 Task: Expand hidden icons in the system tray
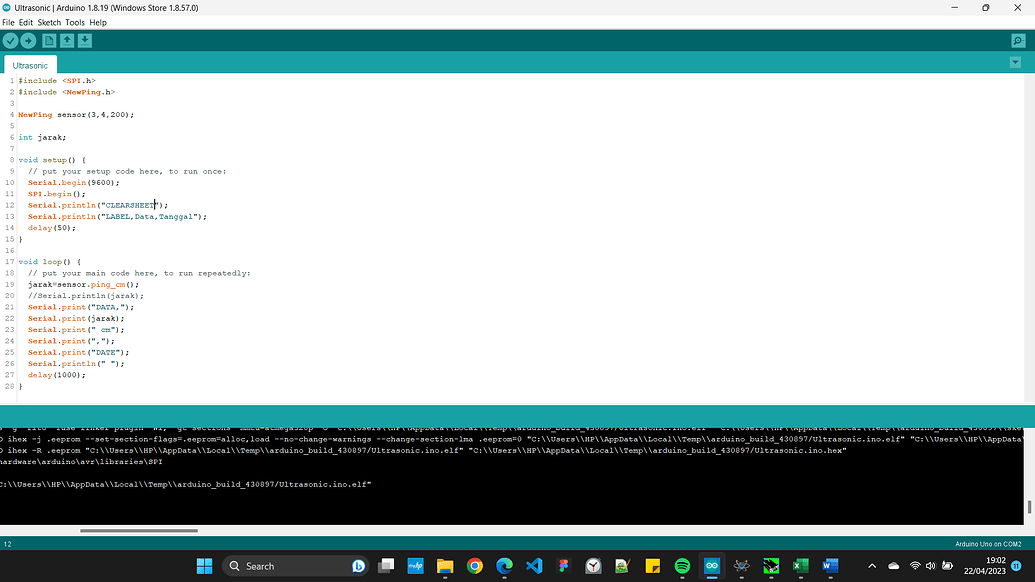click(871, 565)
